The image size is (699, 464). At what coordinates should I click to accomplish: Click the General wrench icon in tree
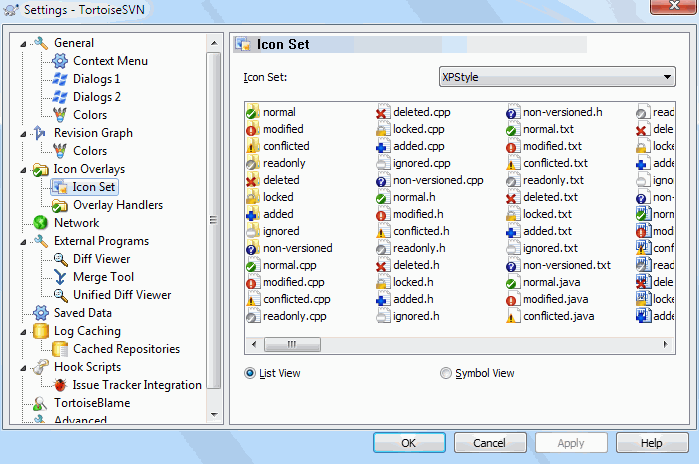[41, 43]
